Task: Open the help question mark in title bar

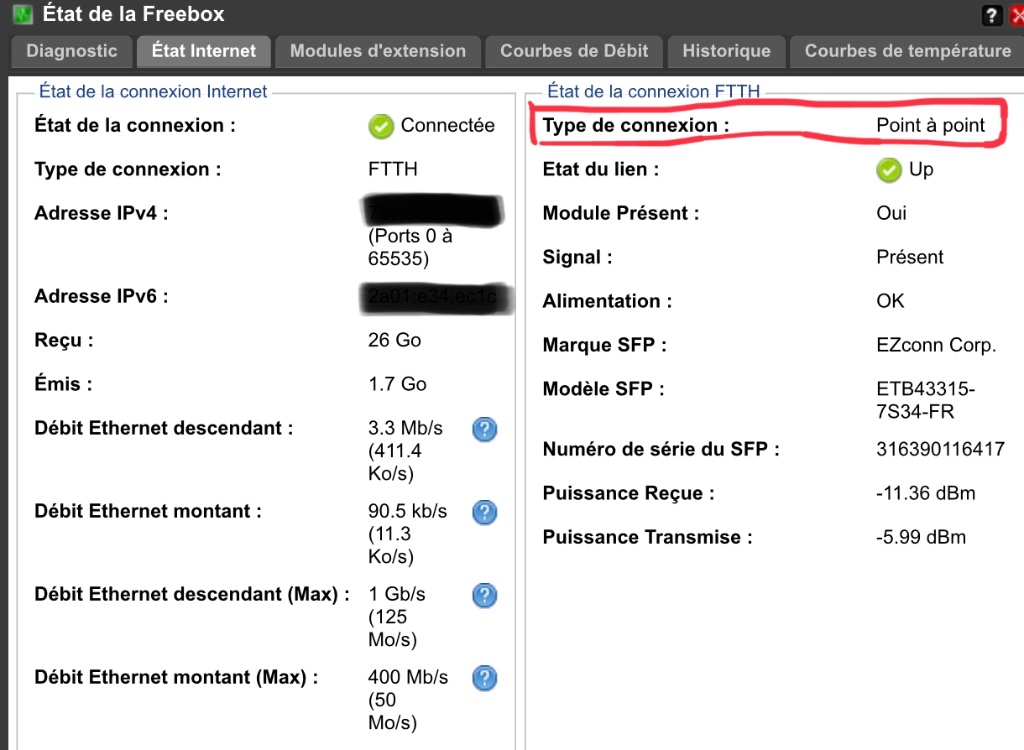Action: [x=992, y=14]
